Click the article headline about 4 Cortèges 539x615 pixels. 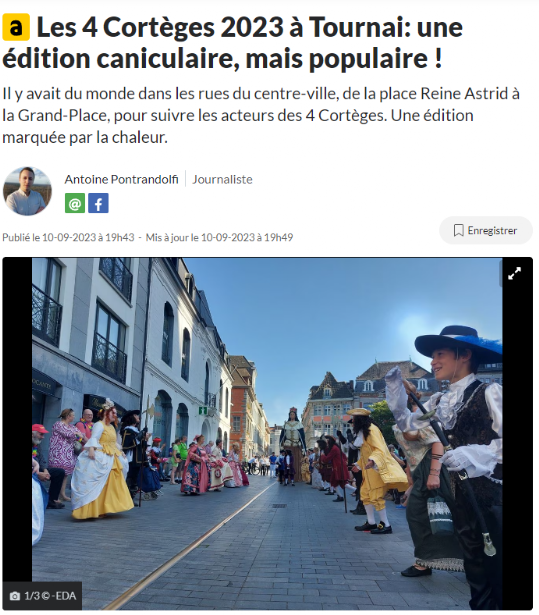[x=233, y=43]
